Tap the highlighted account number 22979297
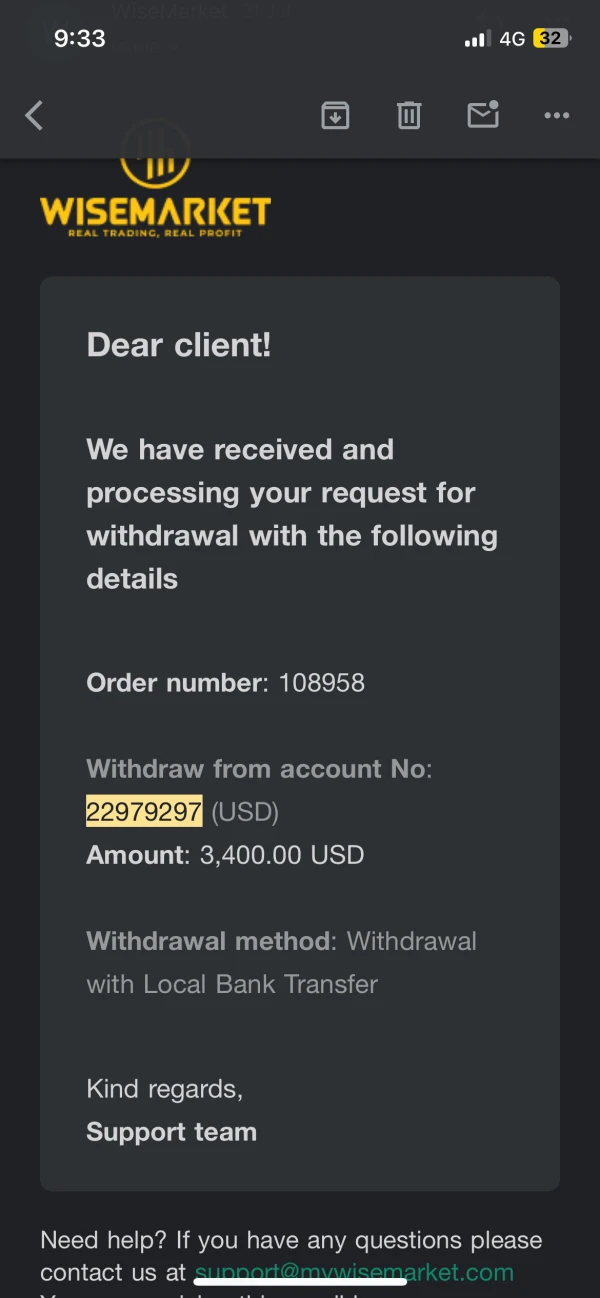Screen dimensions: 600x1298 tap(144, 812)
